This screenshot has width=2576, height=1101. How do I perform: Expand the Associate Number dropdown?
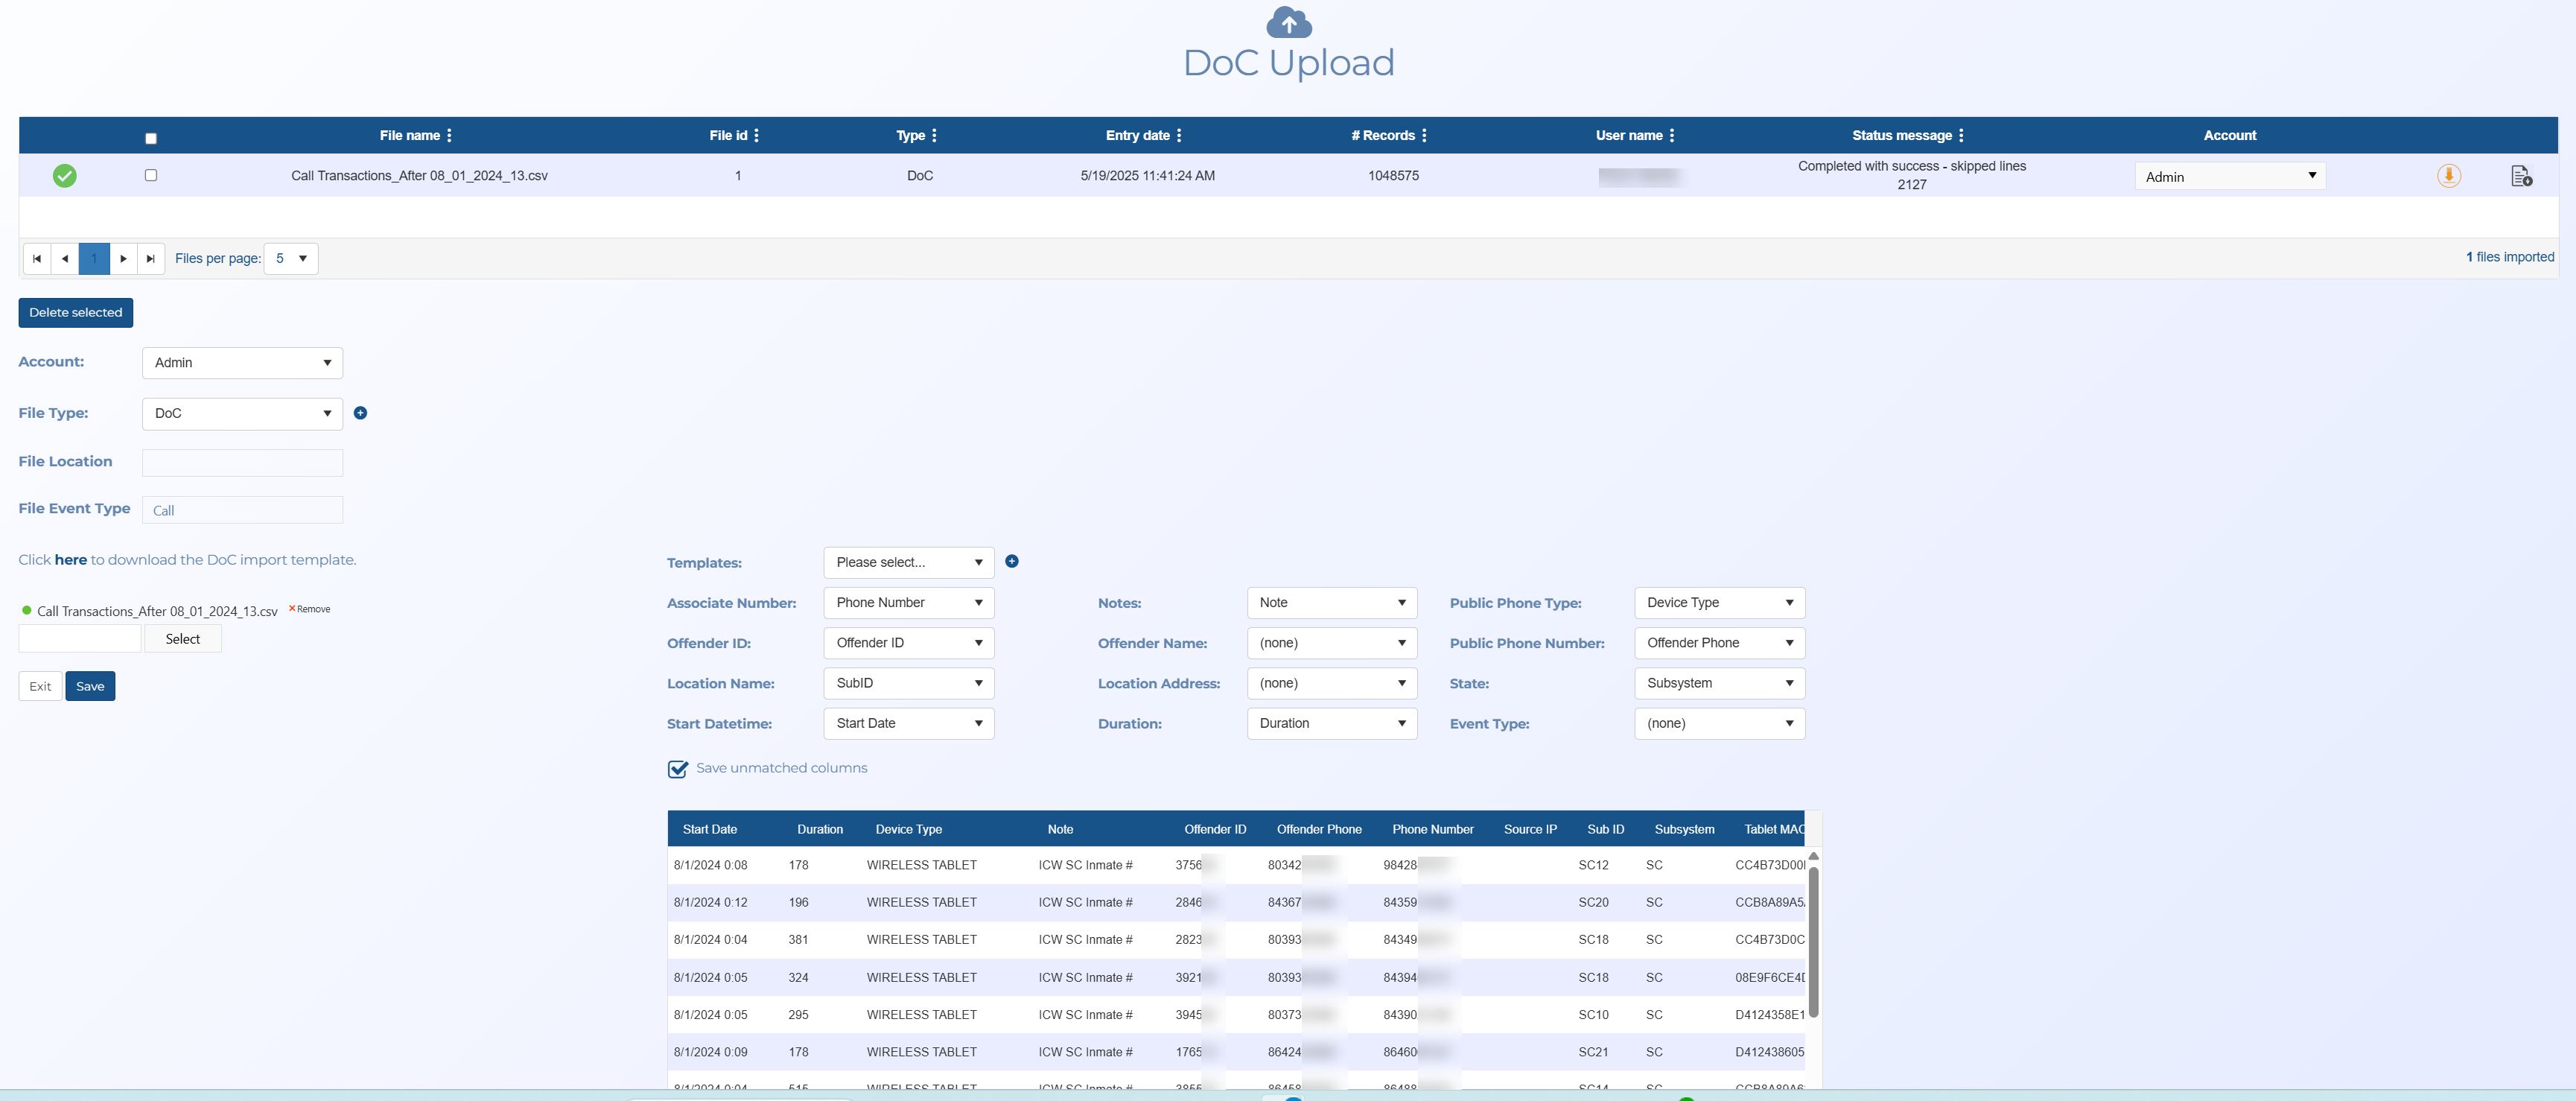907,603
